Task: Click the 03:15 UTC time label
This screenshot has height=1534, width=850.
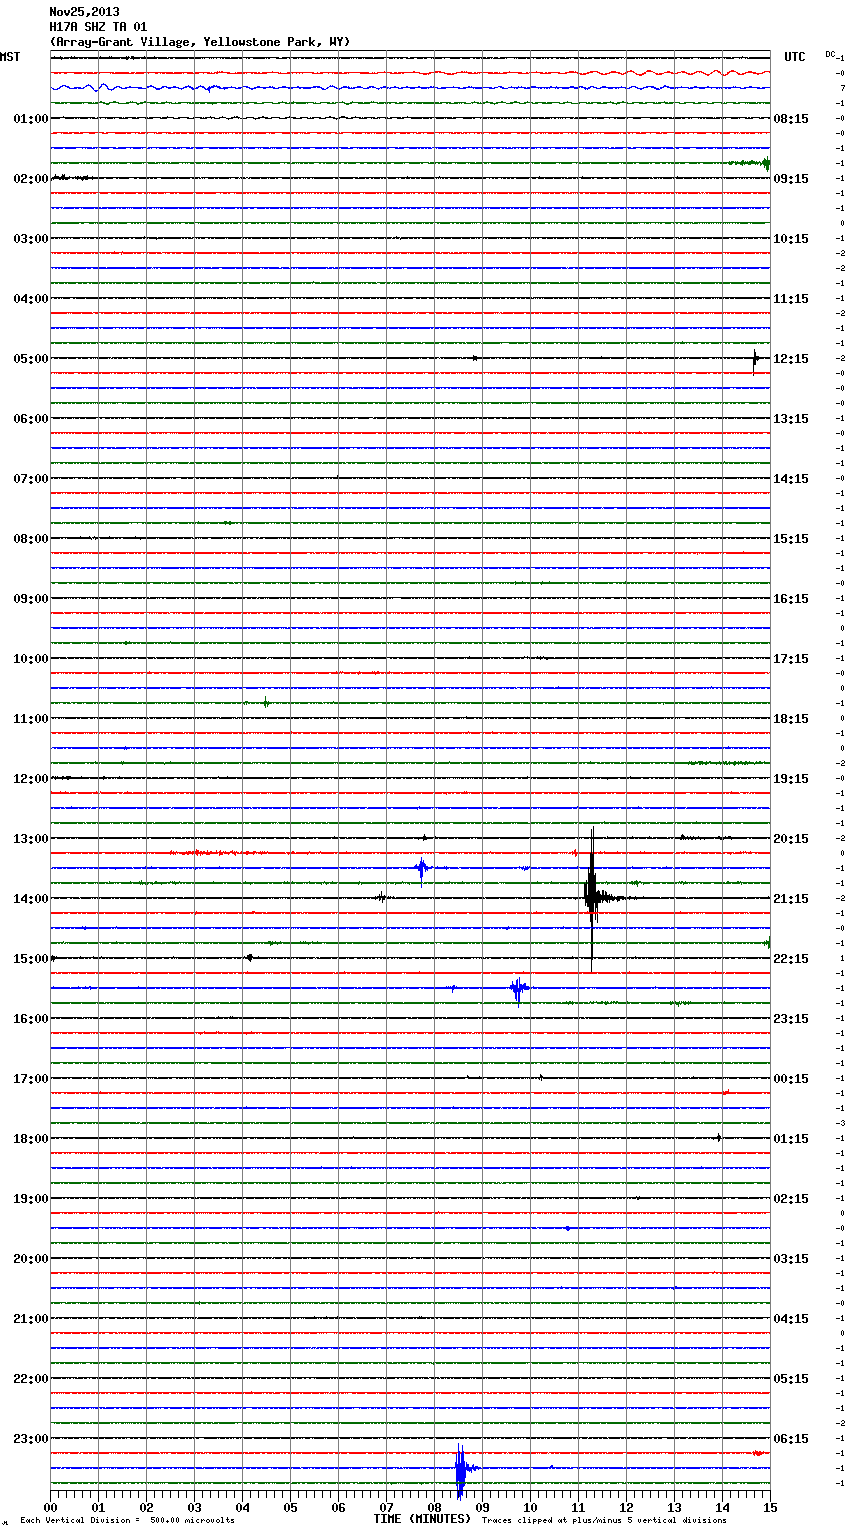Action: pyautogui.click(x=791, y=1259)
